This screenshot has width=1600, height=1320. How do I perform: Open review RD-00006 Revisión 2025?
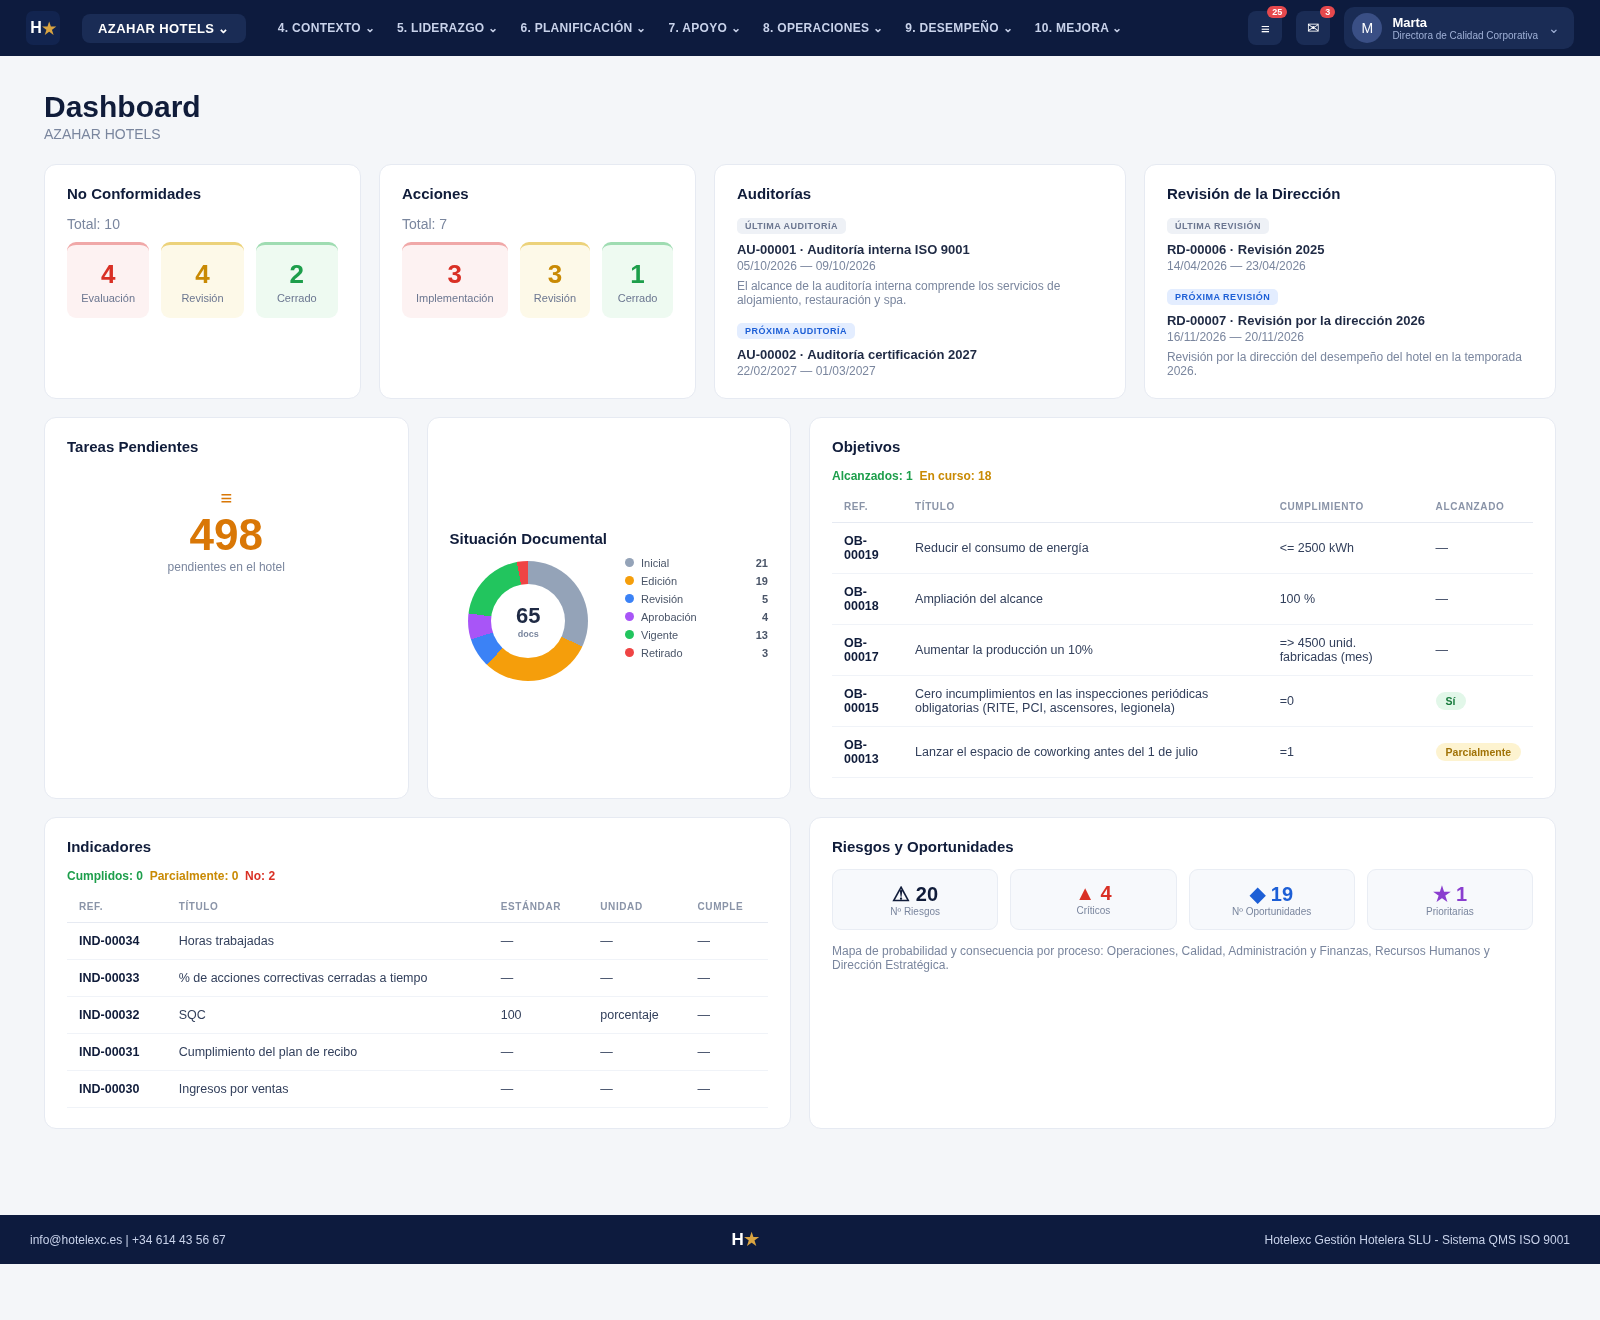pyautogui.click(x=1245, y=250)
